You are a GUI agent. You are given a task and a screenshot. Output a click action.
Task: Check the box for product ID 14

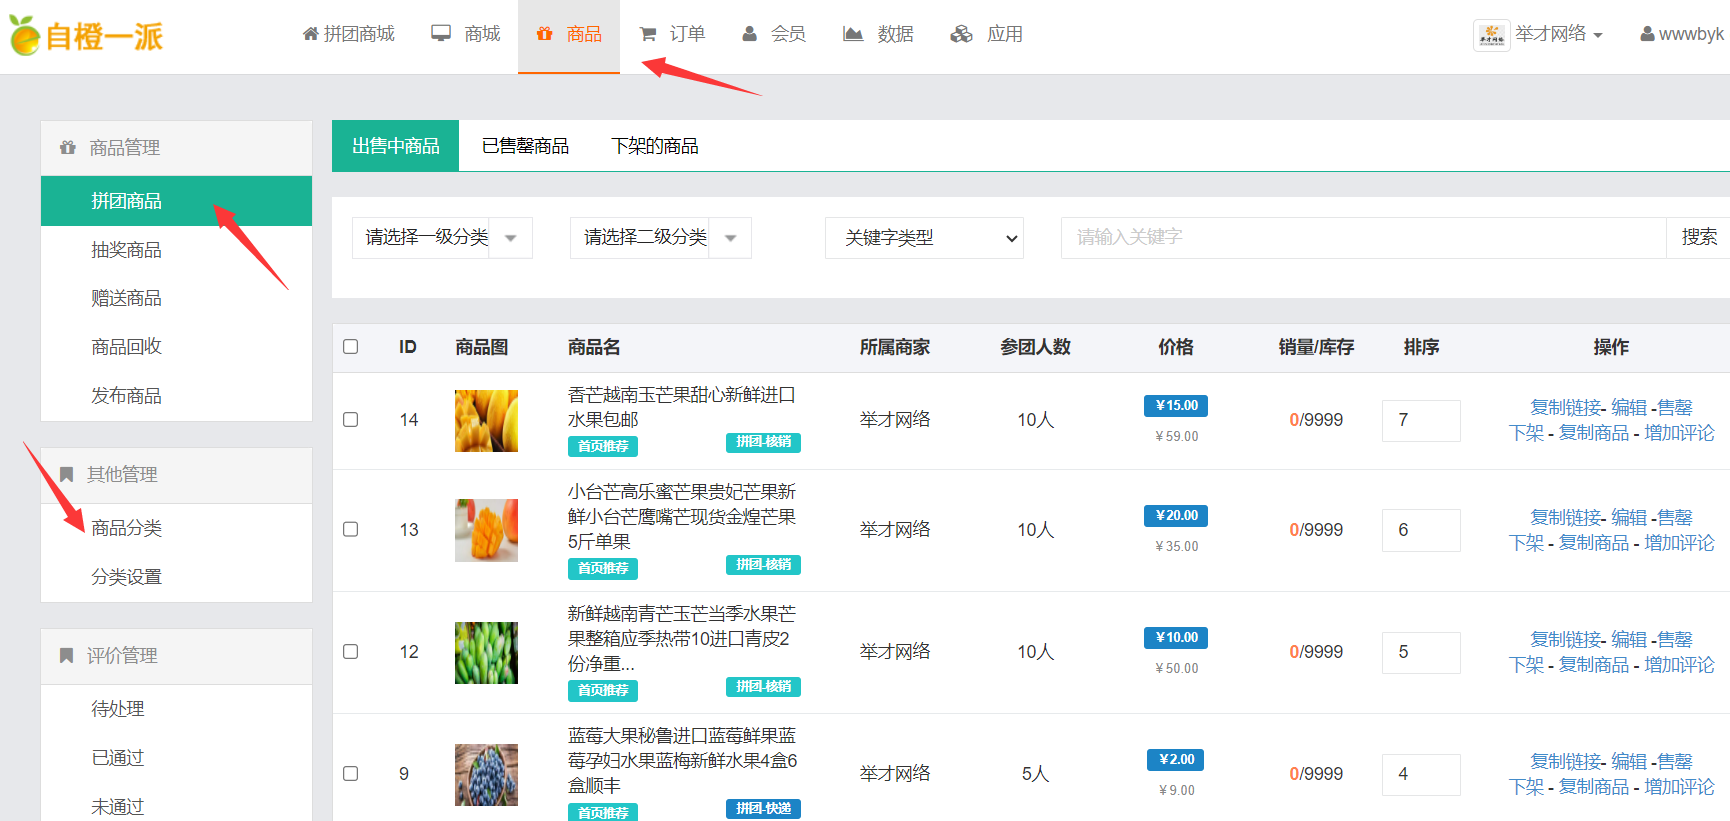coord(350,420)
